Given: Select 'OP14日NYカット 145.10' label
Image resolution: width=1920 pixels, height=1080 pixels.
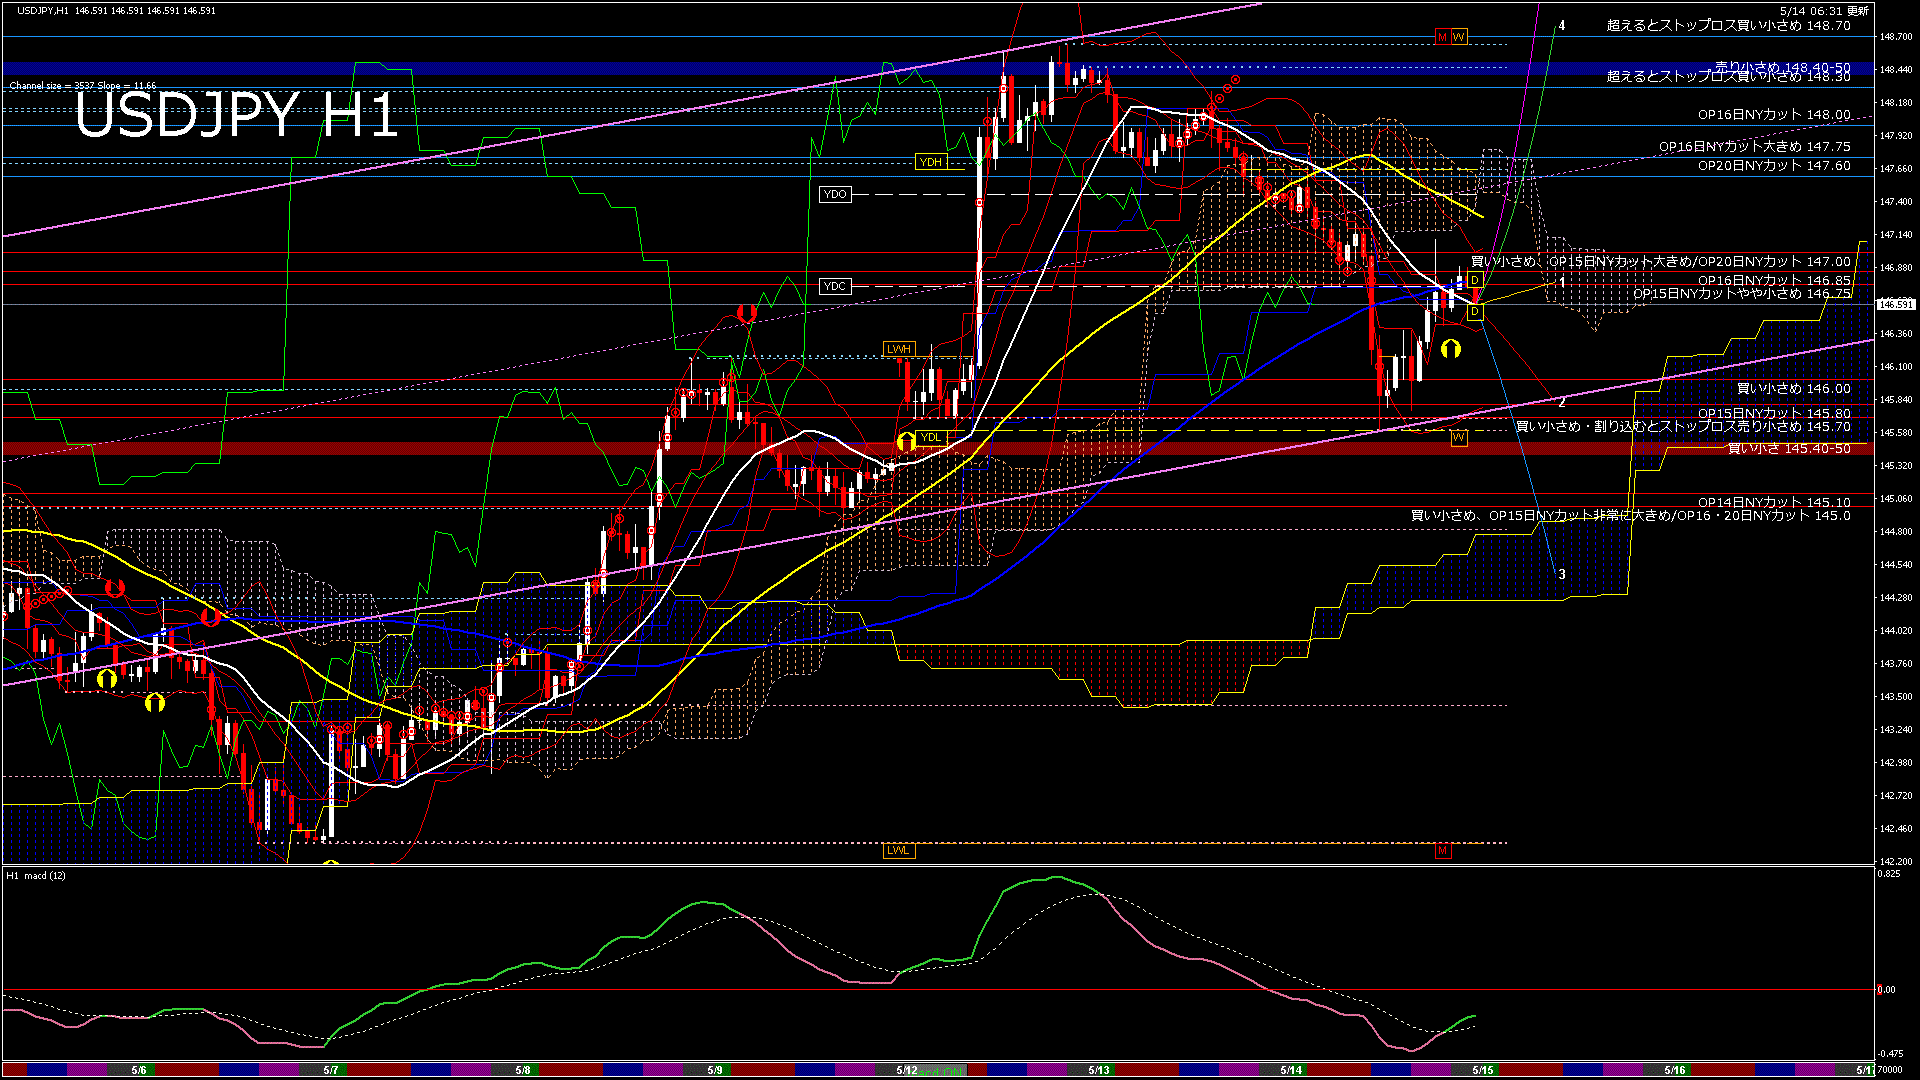Looking at the screenshot, I should pos(1774,503).
